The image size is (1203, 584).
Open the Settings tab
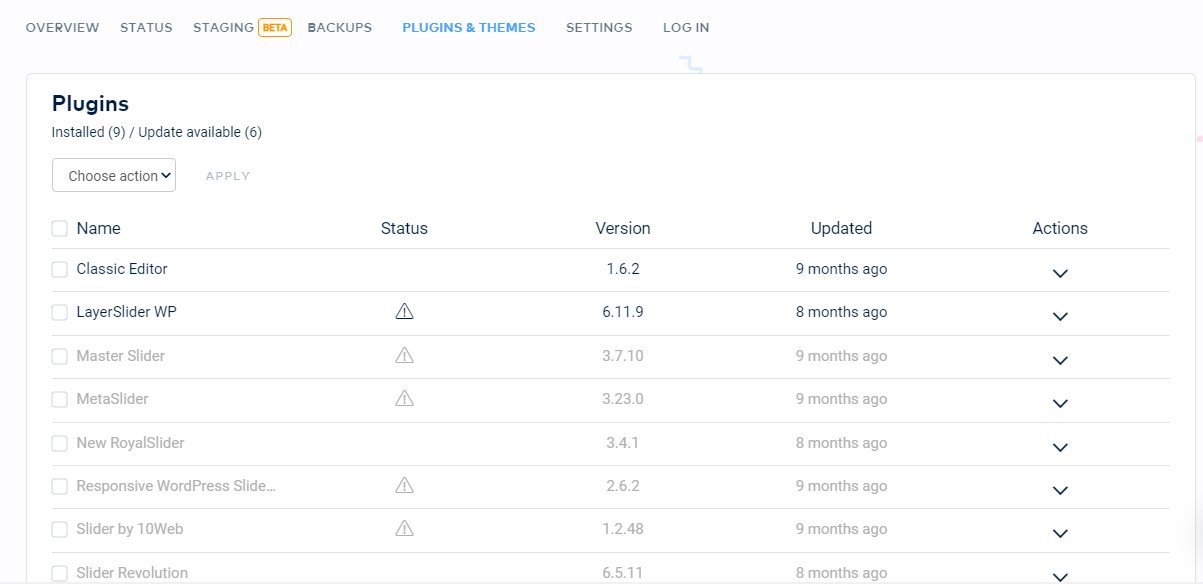[x=599, y=28]
